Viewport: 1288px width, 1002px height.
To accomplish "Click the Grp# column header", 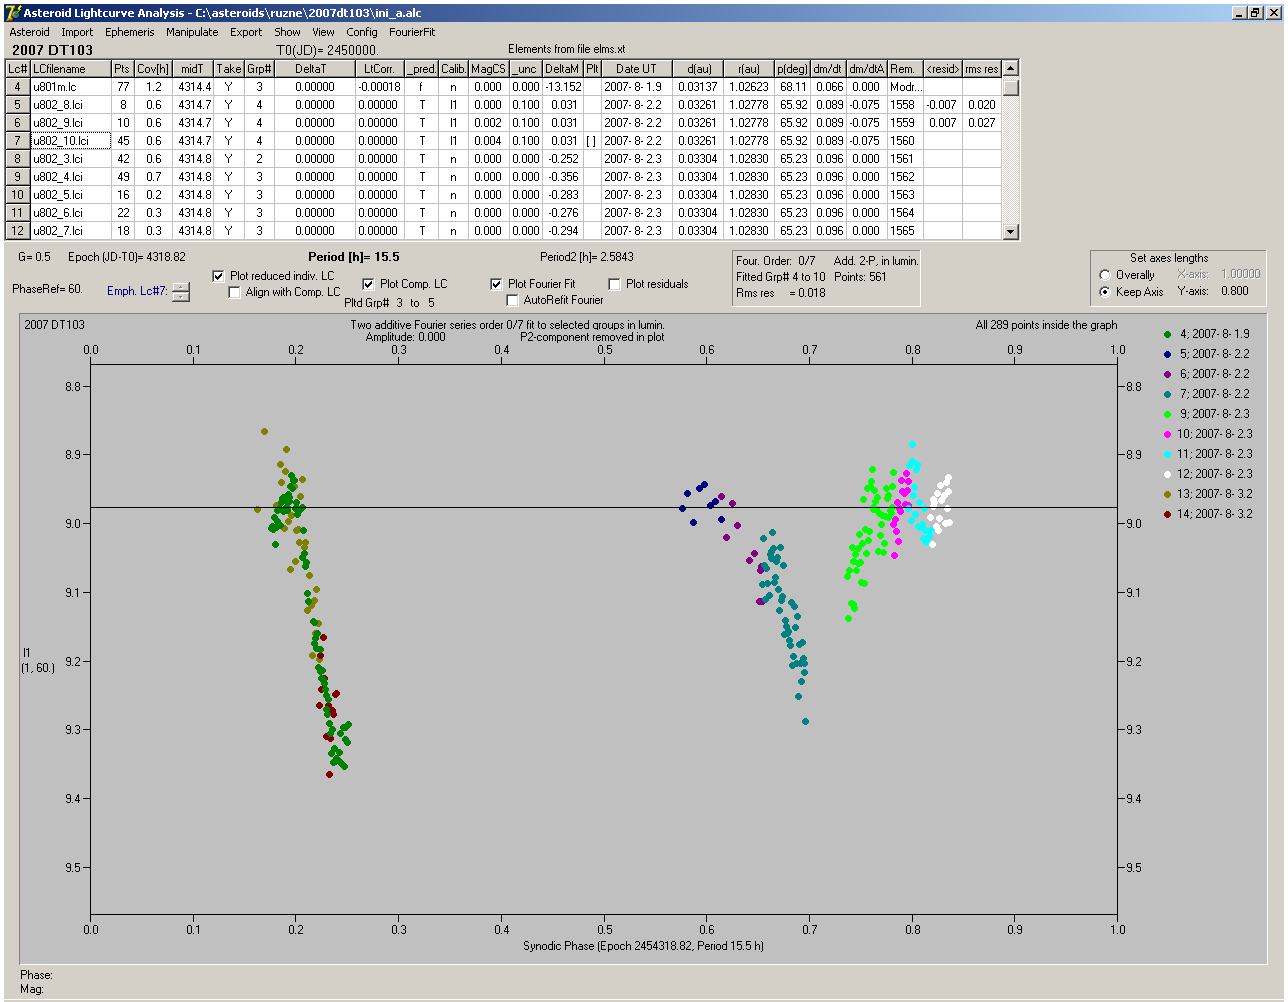I will 259,69.
